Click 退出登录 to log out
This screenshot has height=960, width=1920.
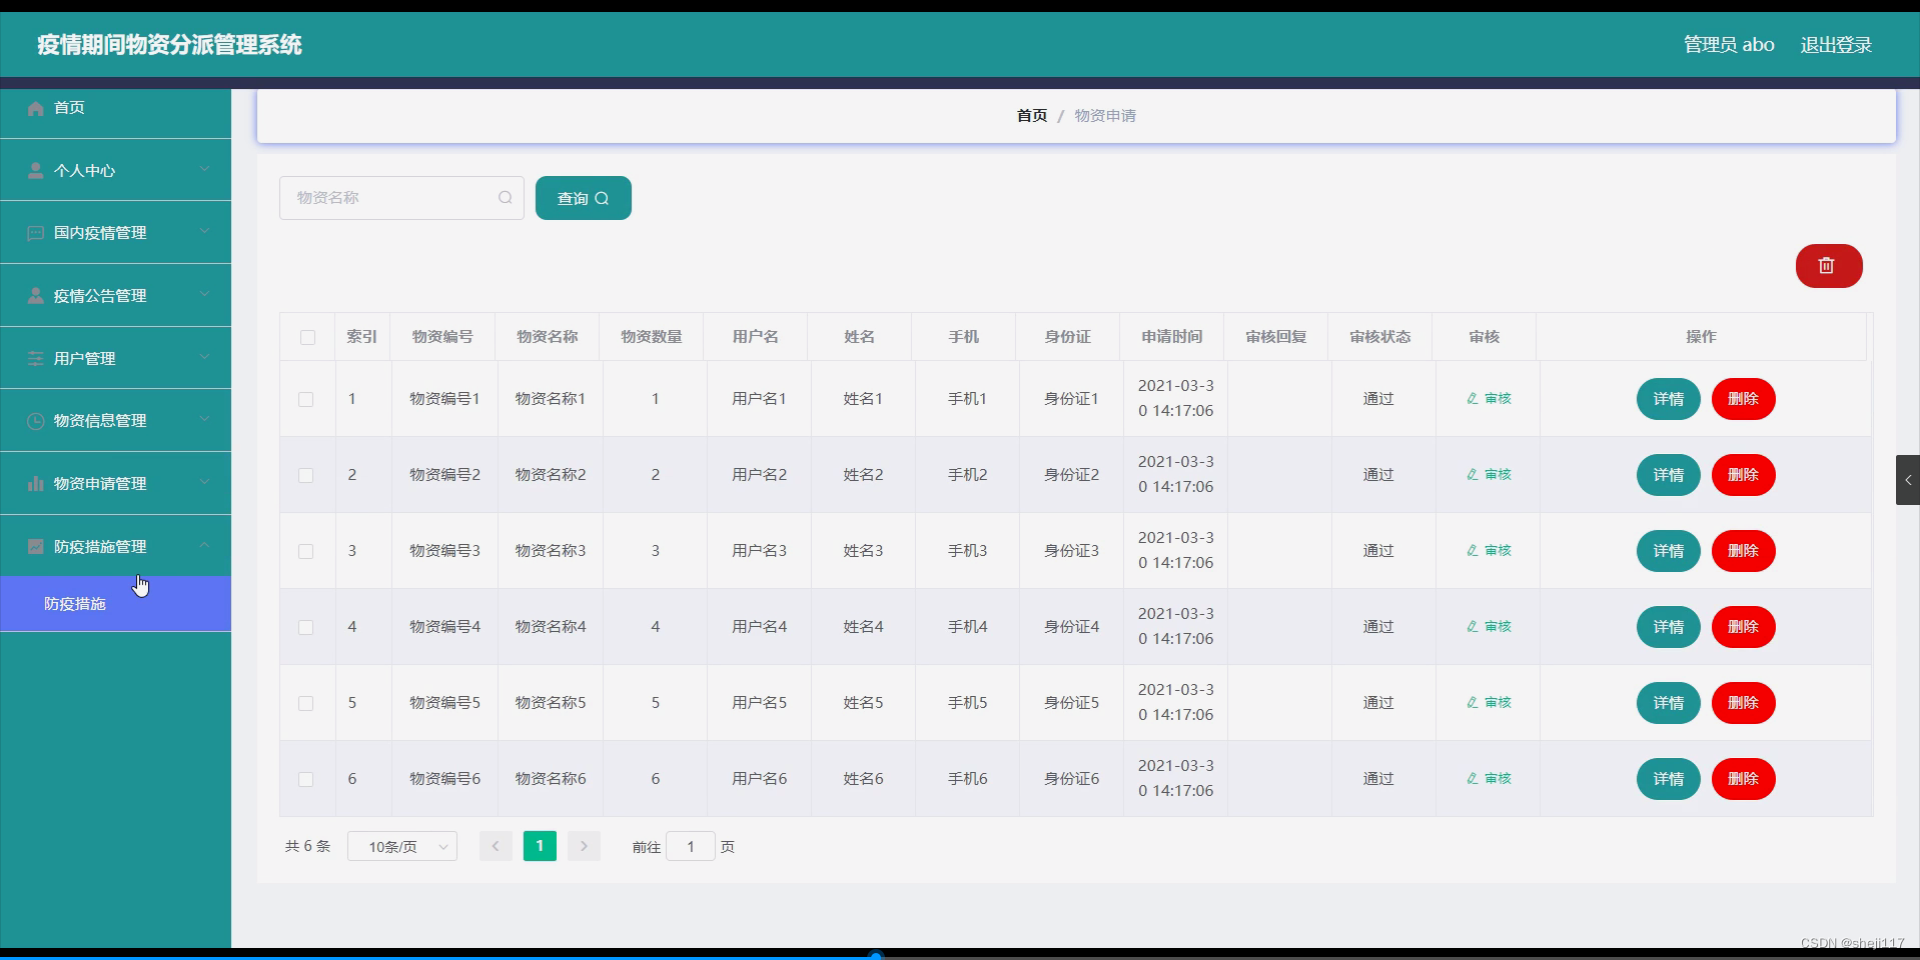click(1836, 45)
